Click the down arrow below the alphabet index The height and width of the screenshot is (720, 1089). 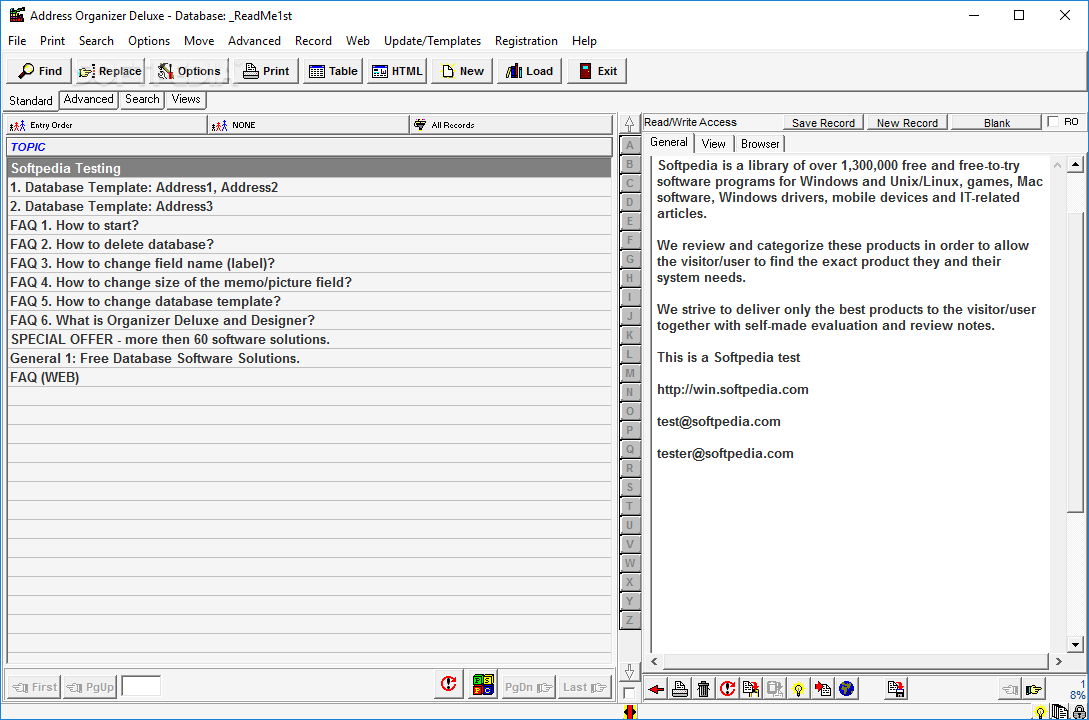tap(629, 671)
